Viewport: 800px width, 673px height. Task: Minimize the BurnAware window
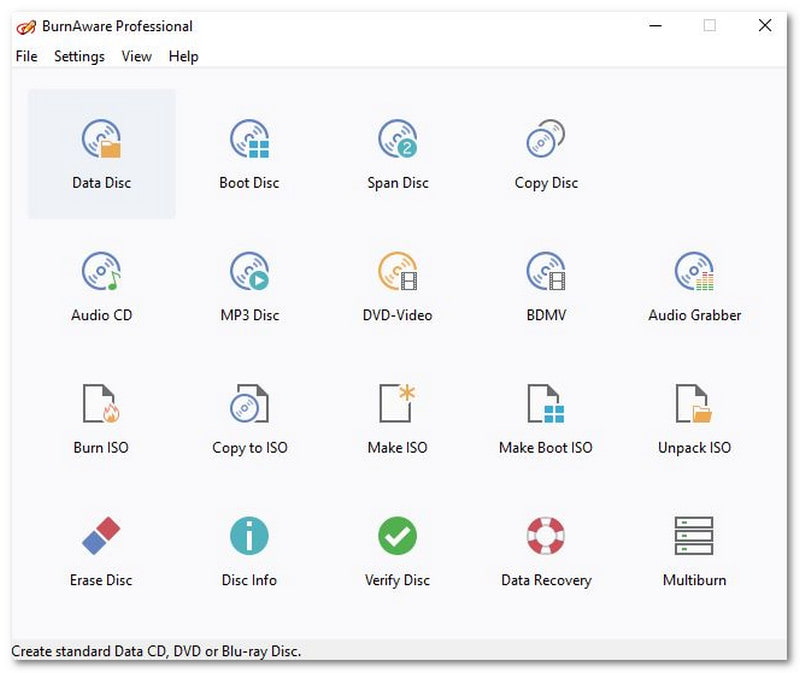[656, 26]
